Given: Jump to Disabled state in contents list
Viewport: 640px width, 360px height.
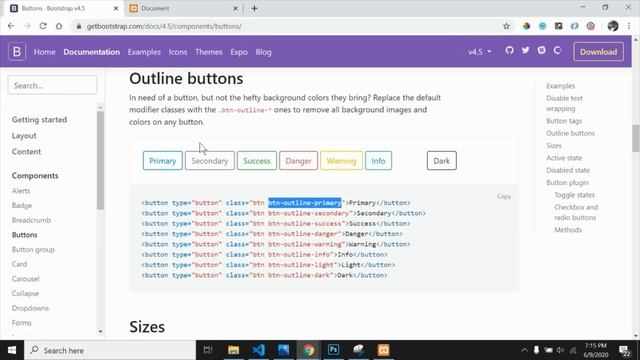Looking at the screenshot, I should tap(568, 170).
